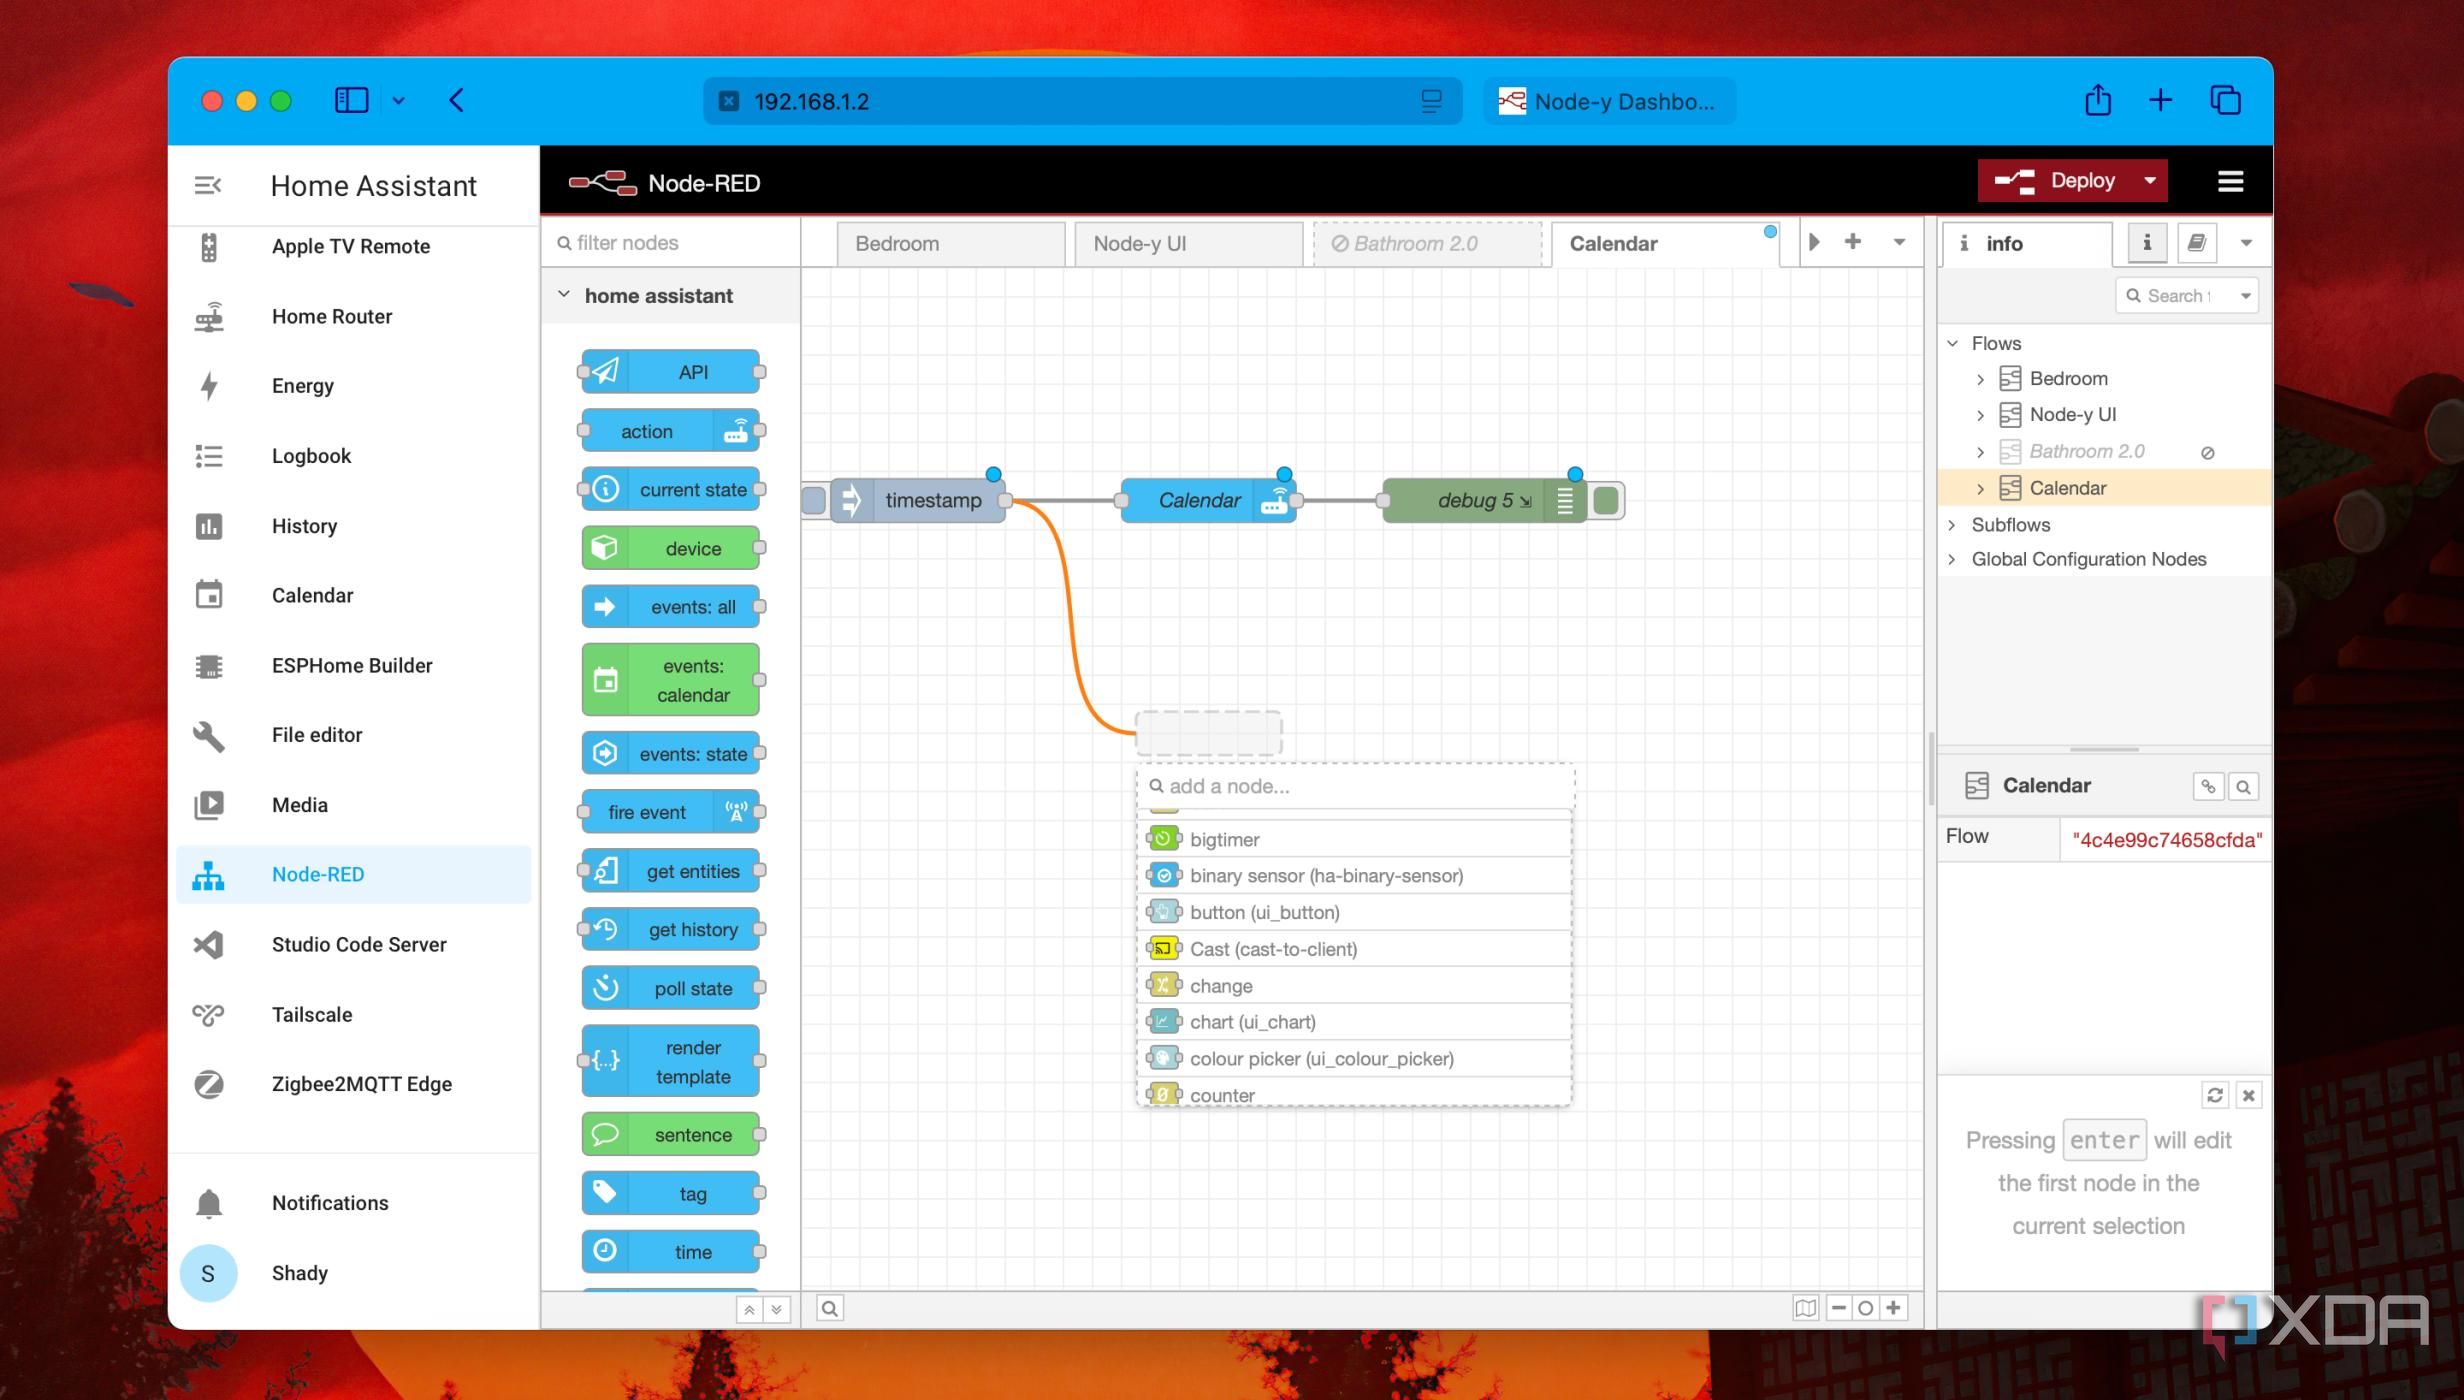2464x1400 pixels.
Task: Expand Global Configuration Nodes section
Action: [1952, 560]
